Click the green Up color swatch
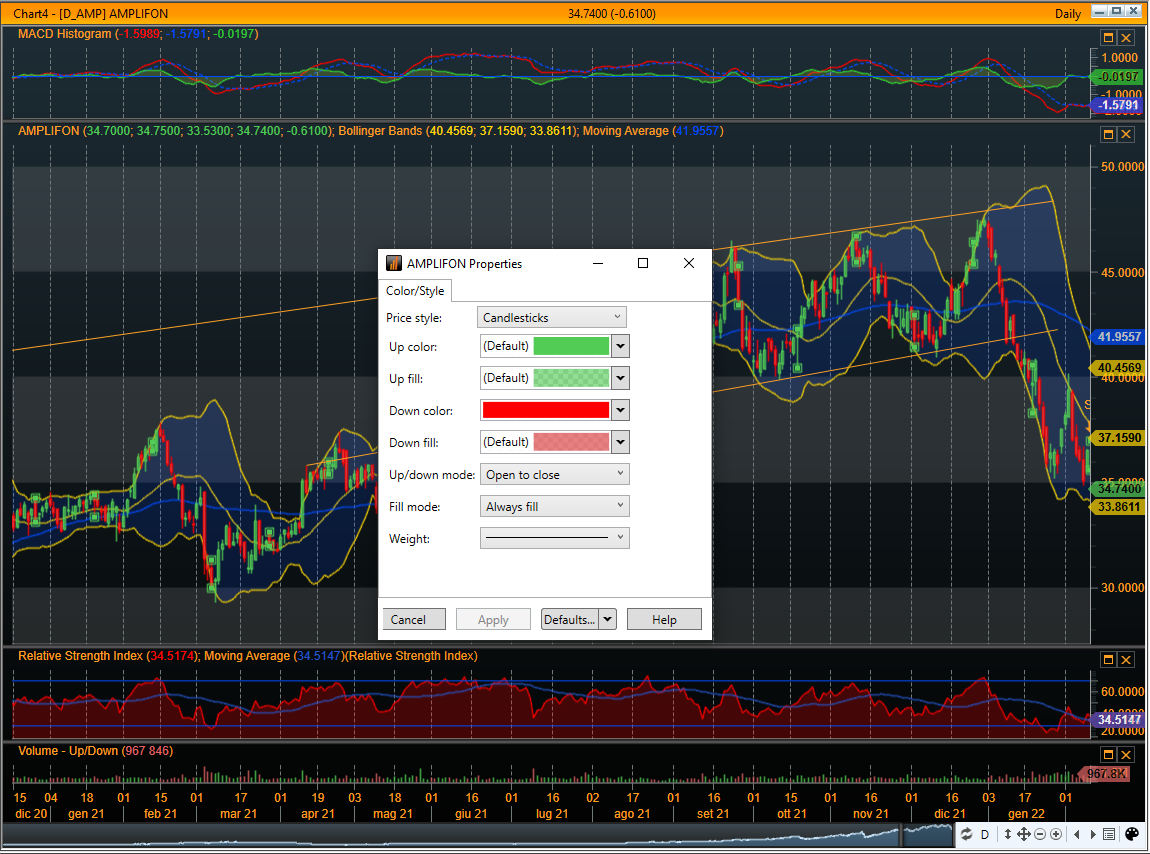1150x854 pixels. [x=571, y=346]
